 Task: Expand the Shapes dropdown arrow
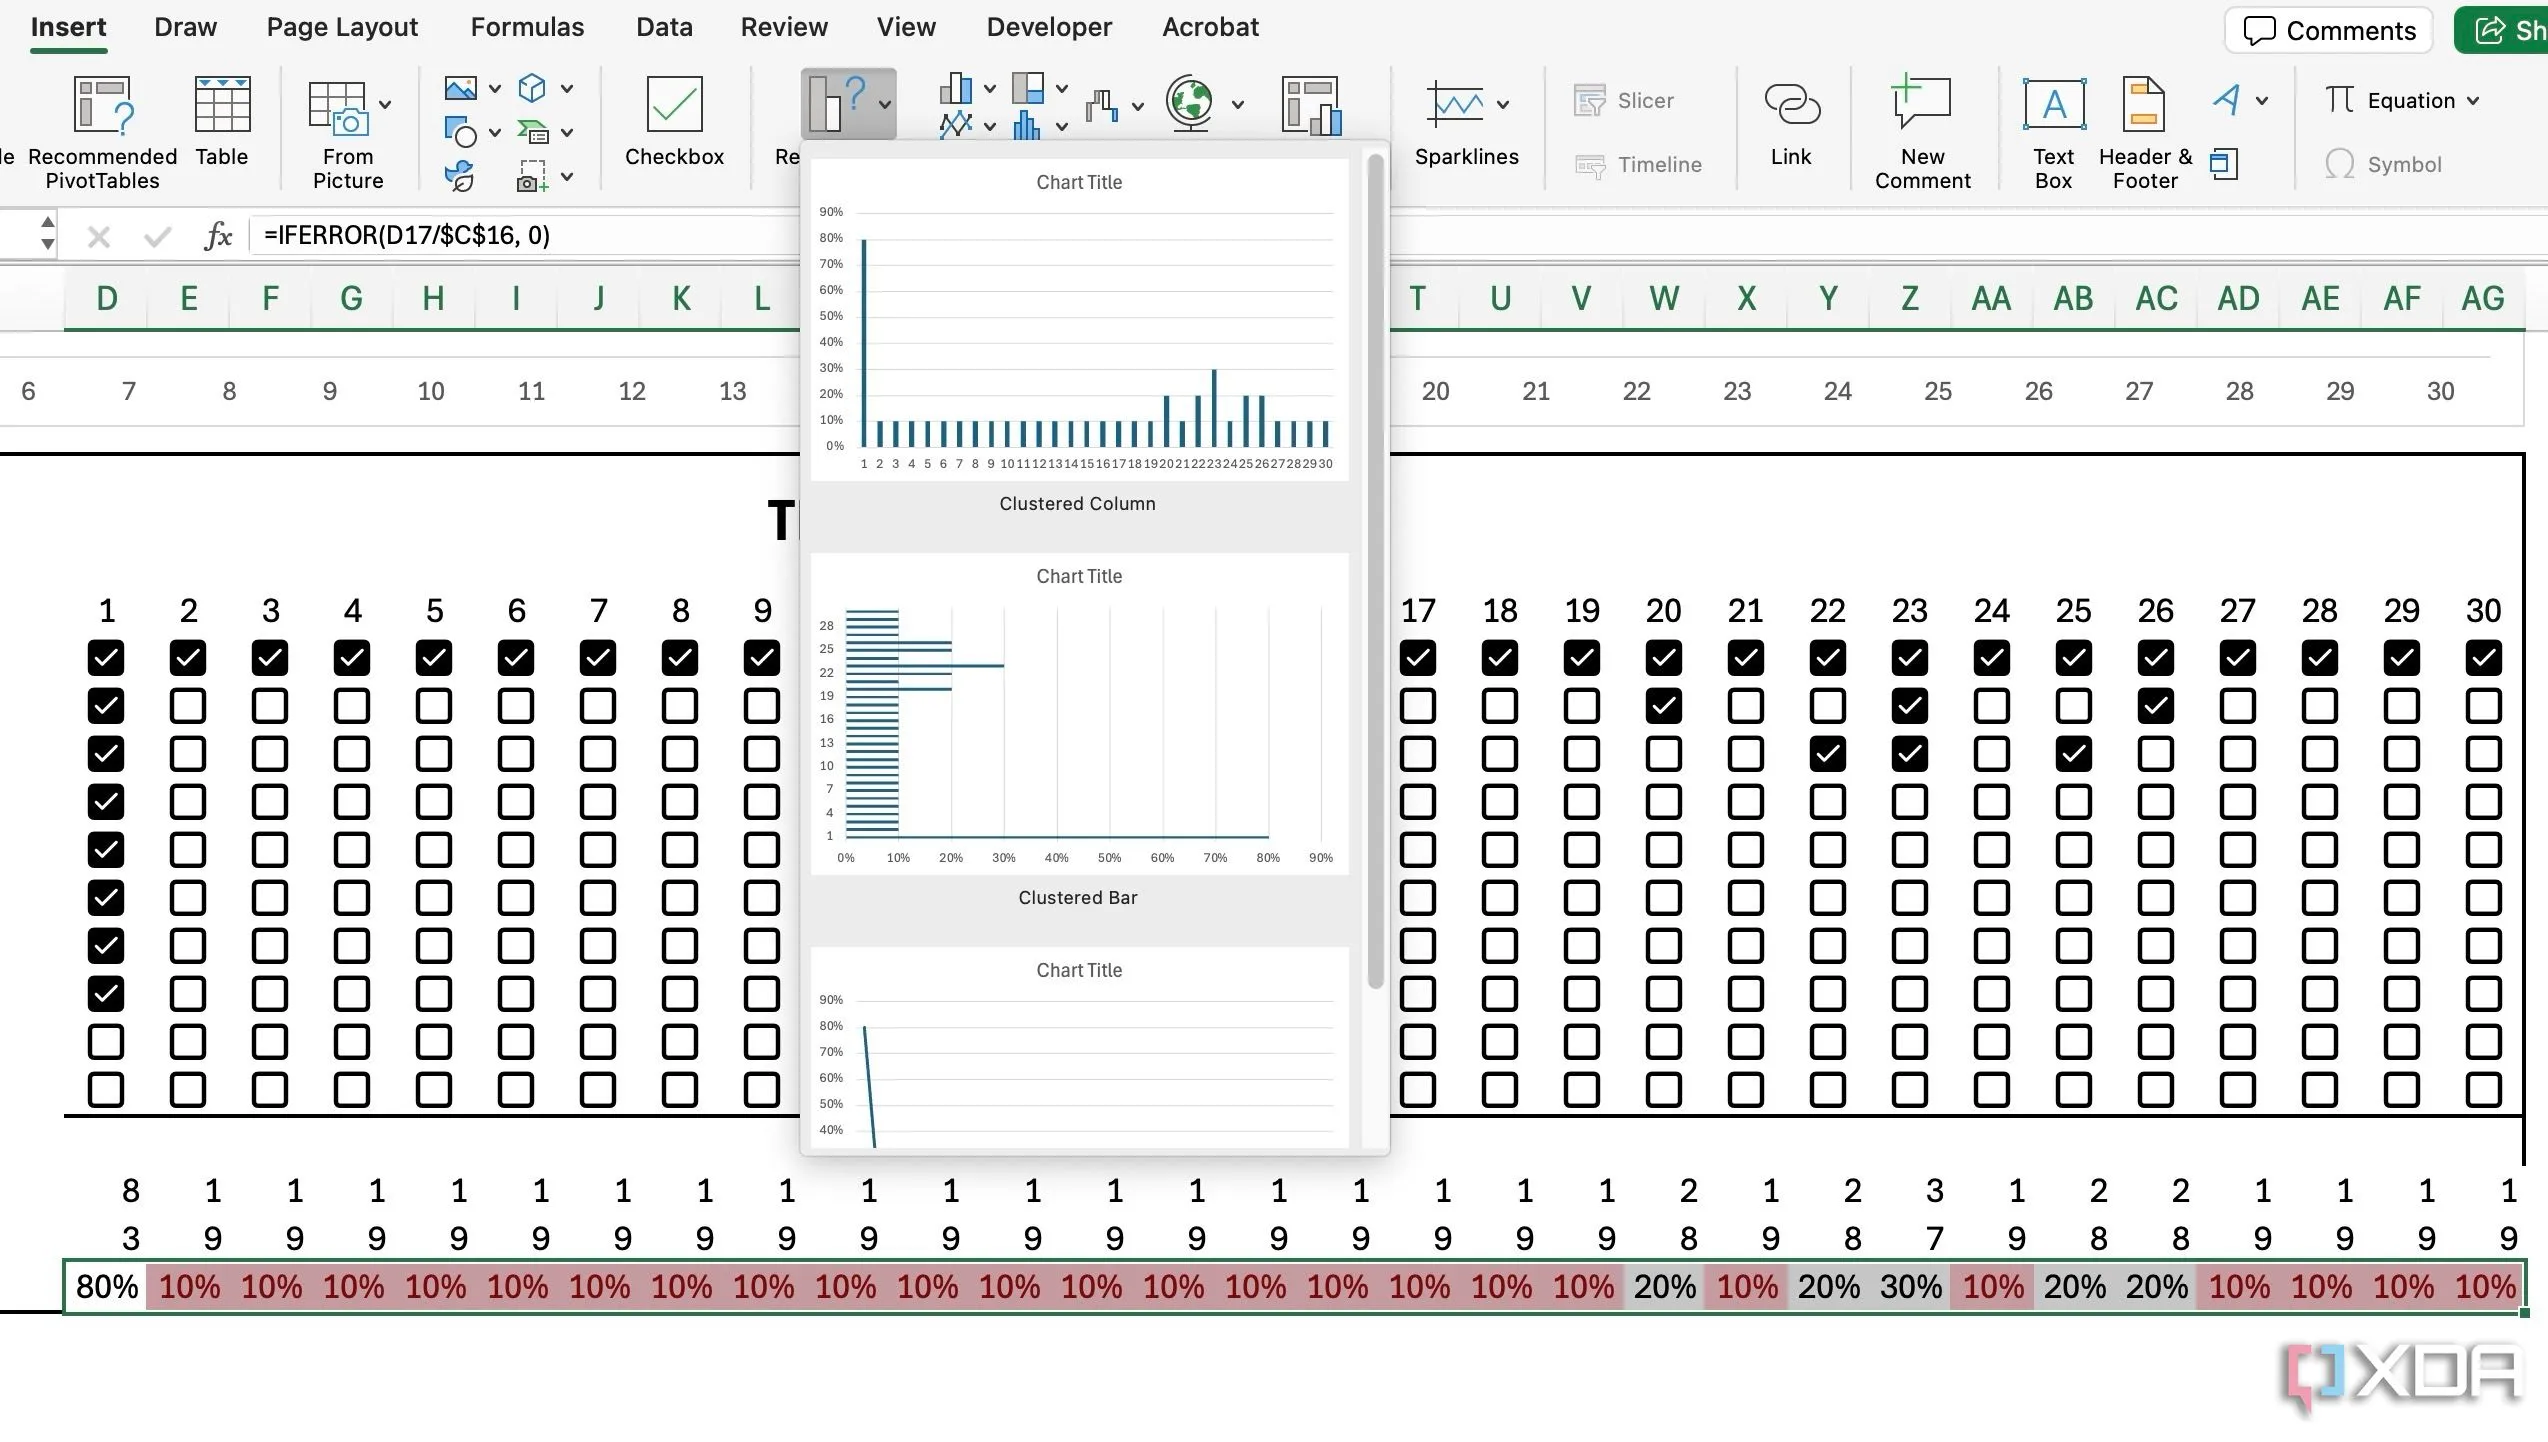[x=494, y=133]
